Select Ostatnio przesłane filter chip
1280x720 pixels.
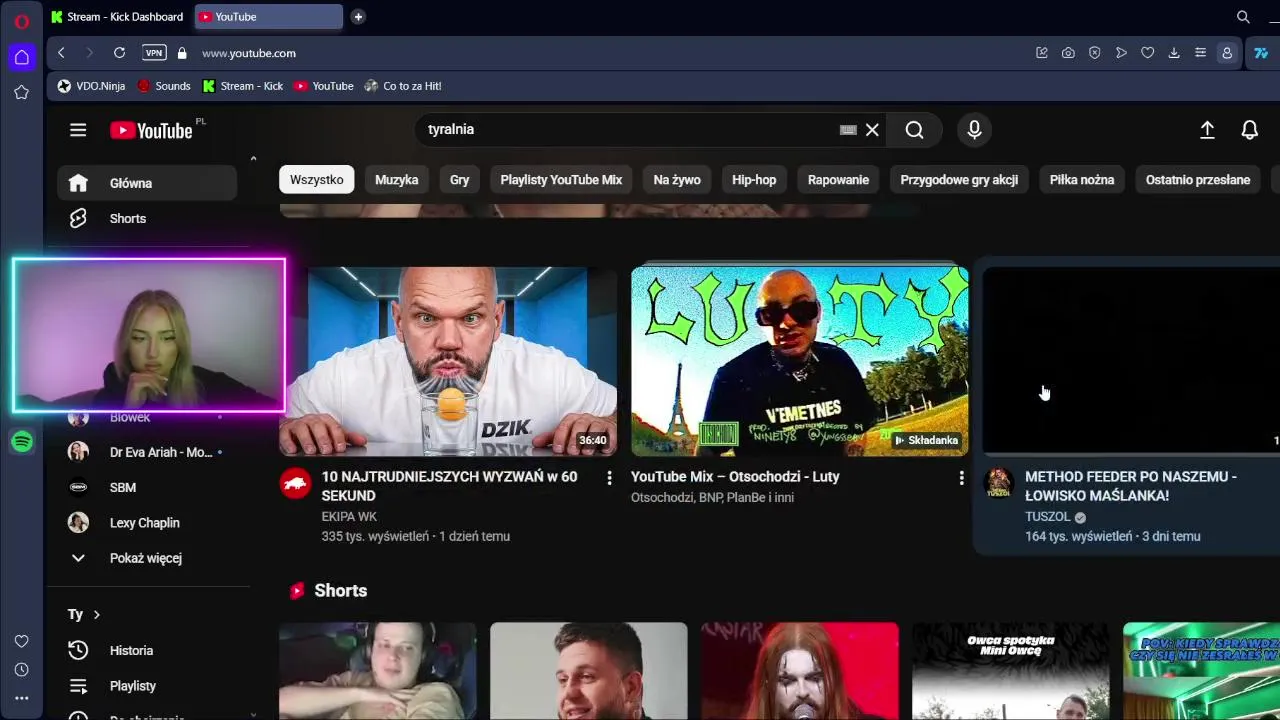(x=1198, y=180)
